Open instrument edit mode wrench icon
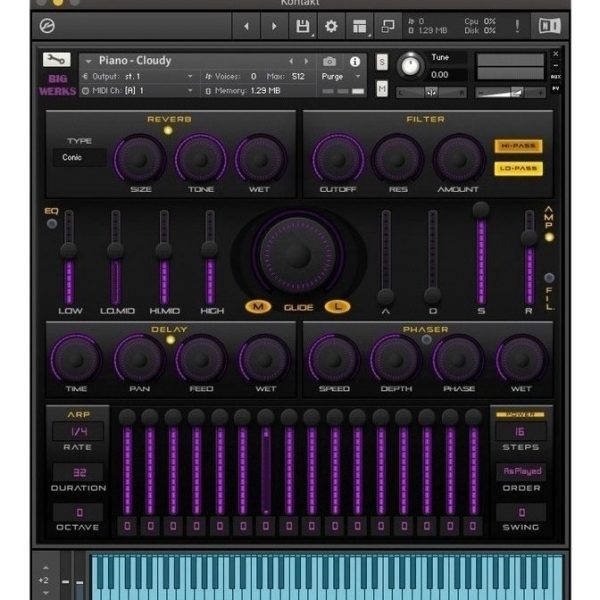600x600 pixels. [x=57, y=60]
